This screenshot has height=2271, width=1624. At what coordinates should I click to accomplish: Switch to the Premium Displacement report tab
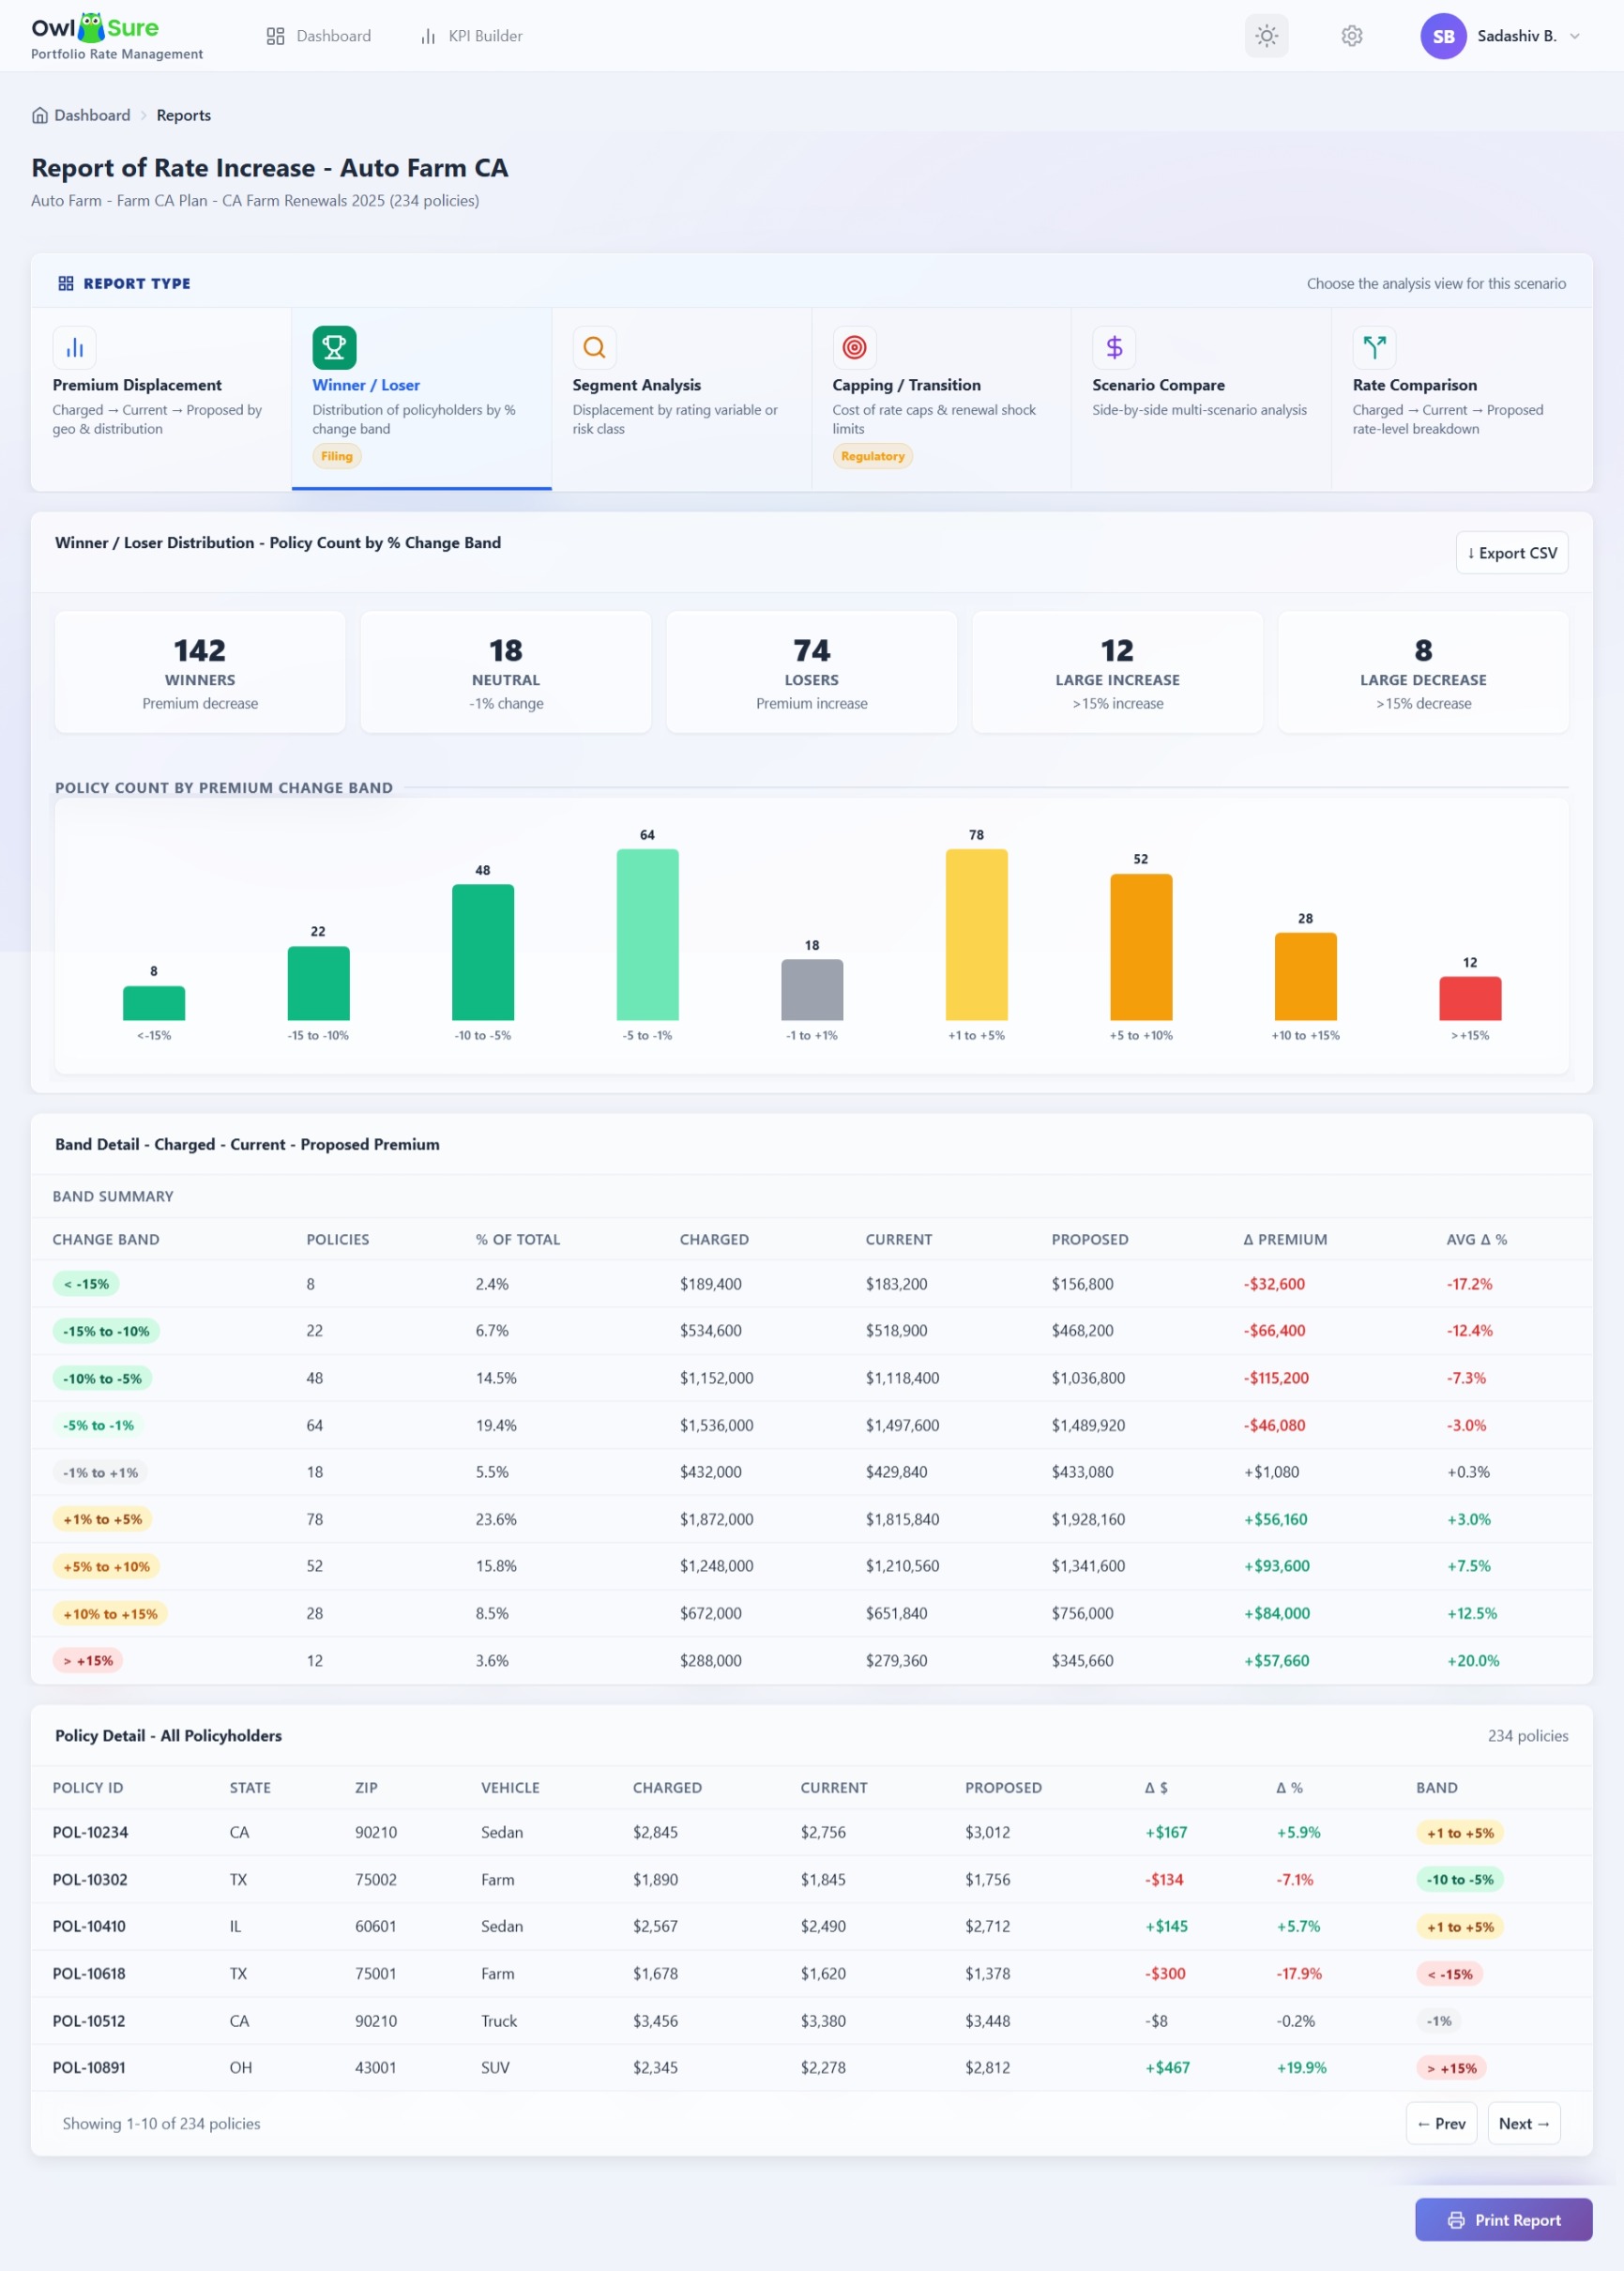(161, 399)
